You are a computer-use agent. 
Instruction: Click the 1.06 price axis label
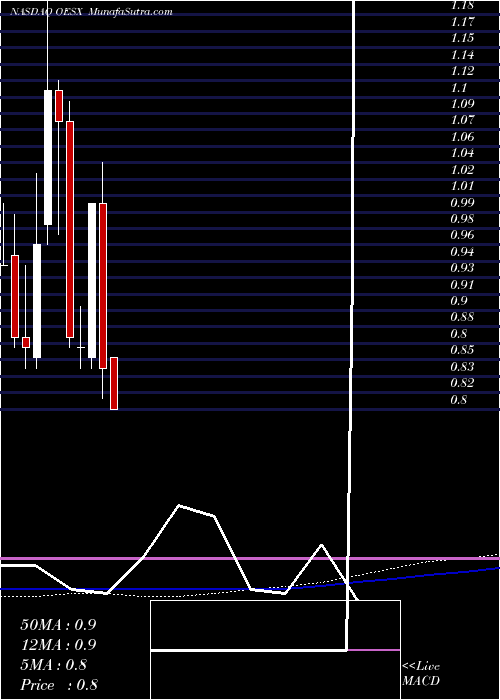[462, 137]
